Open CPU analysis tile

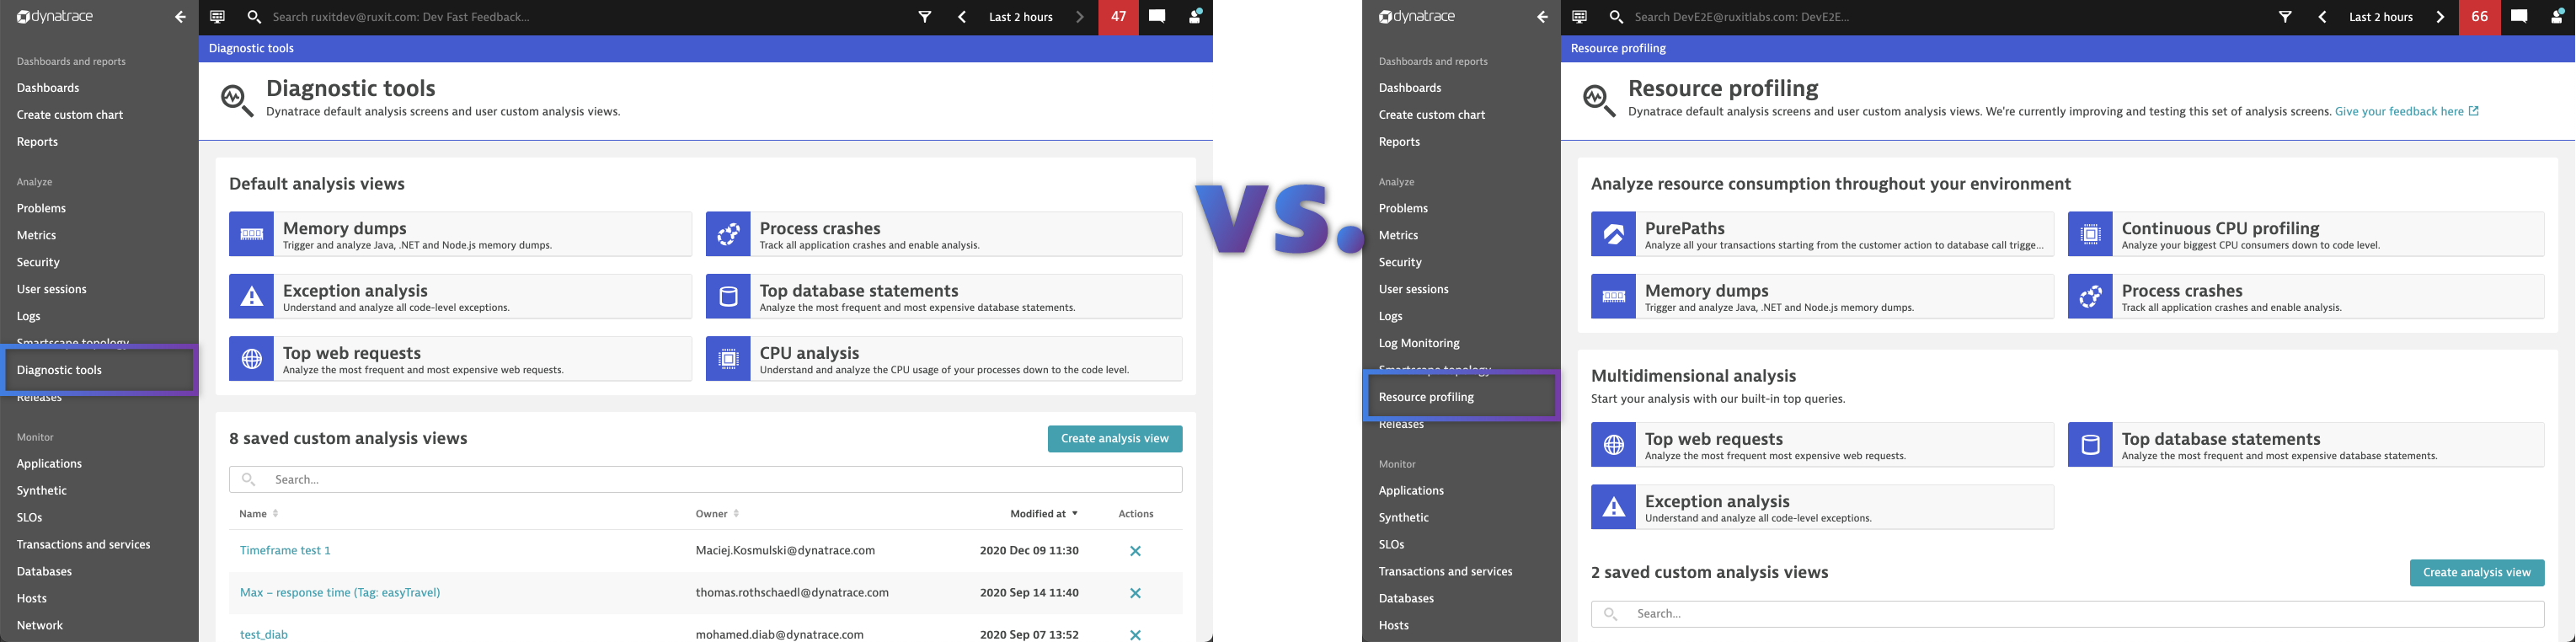(944, 359)
